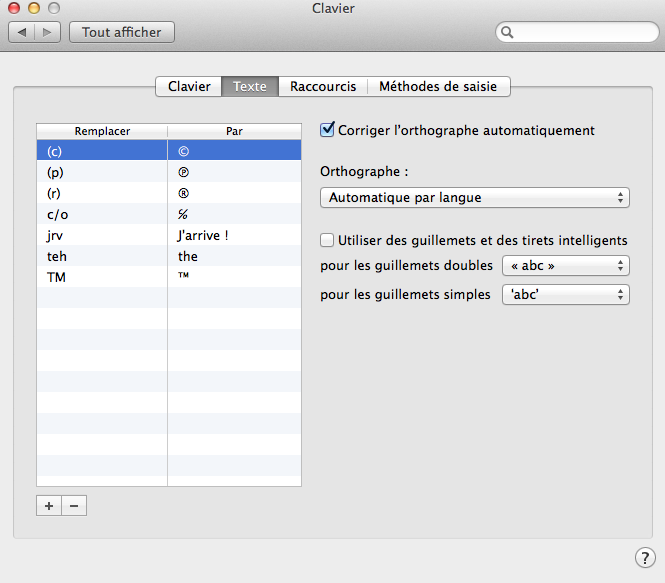665x583 pixels.
Task: Click in the search field
Action: [x=577, y=32]
